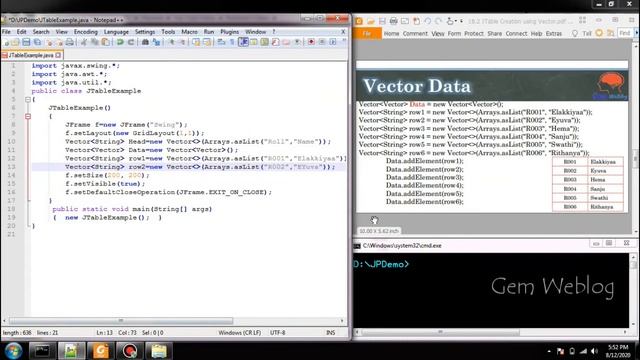This screenshot has width=640, height=360.
Task: Open the Language menu
Action: coord(116,32)
